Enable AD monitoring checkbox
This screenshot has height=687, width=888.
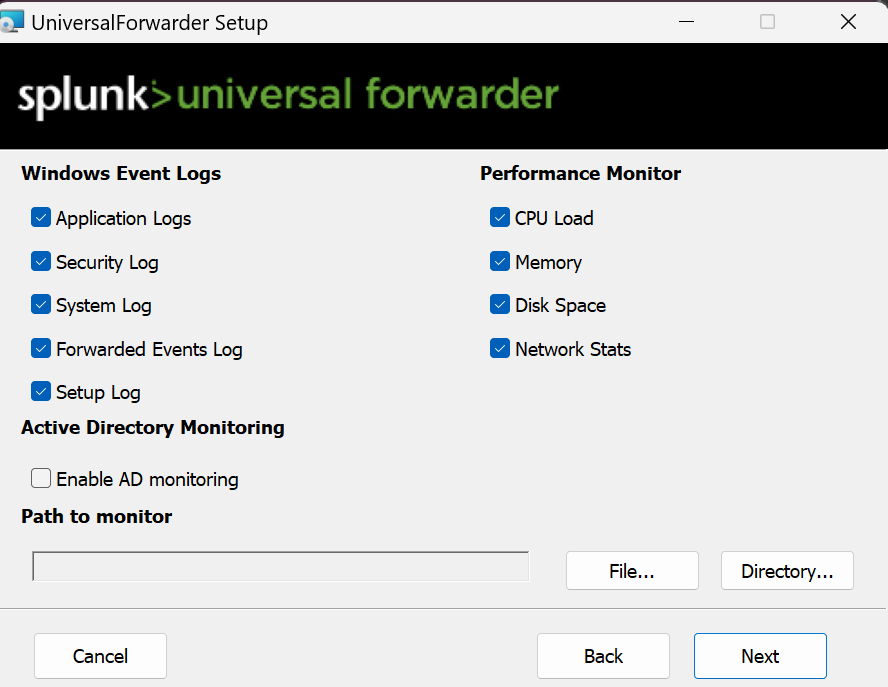[x=41, y=478]
